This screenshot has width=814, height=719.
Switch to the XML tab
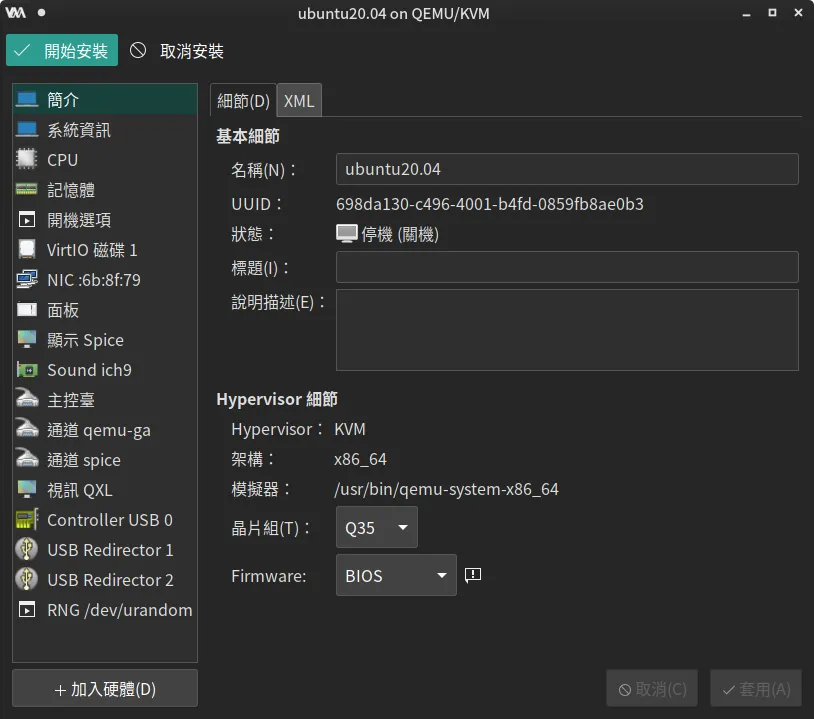click(299, 101)
